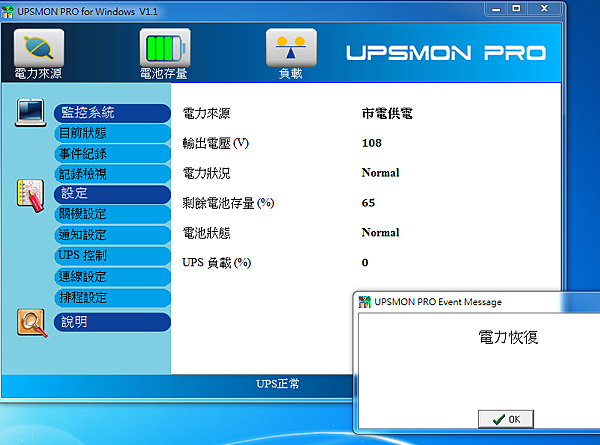Image resolution: width=600 pixels, height=445 pixels.
Task: Click the 負載 load balance icon
Action: coord(291,47)
